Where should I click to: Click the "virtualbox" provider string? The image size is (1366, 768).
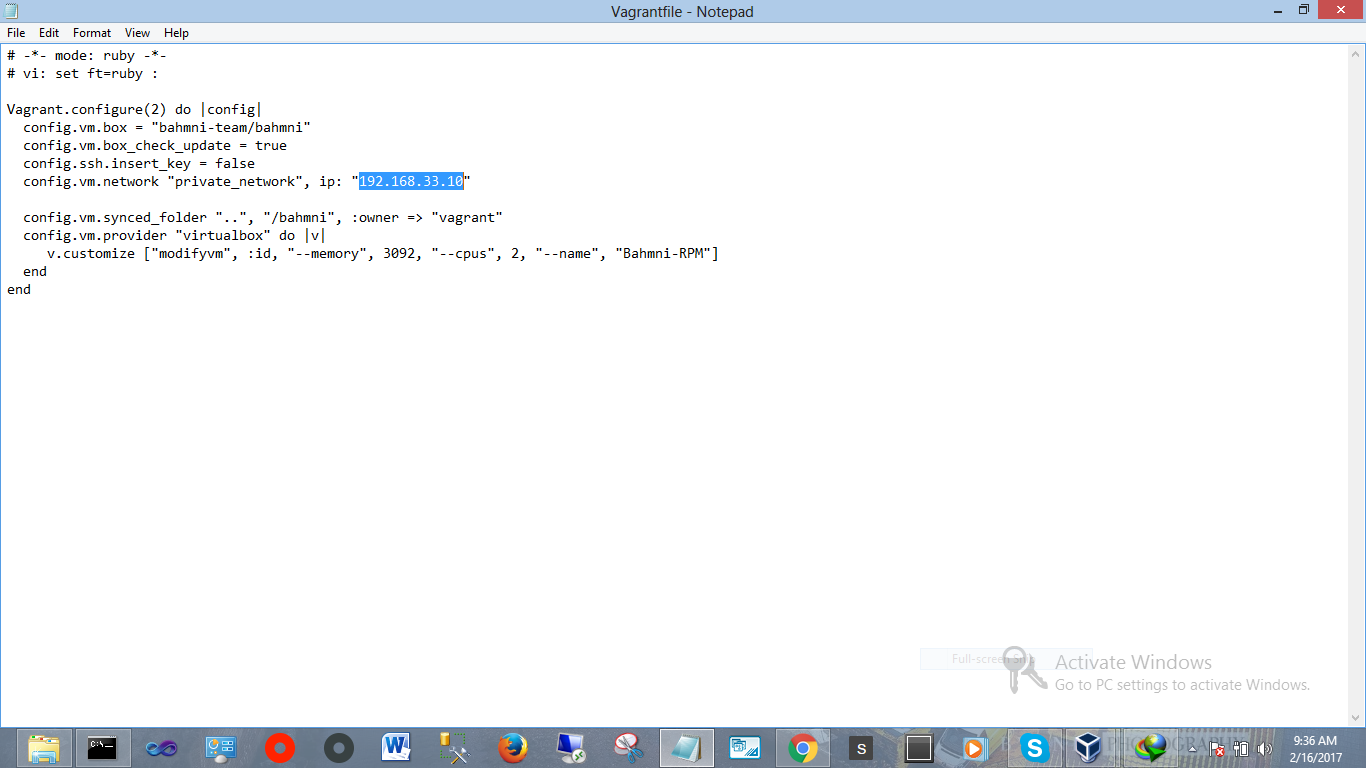(223, 235)
